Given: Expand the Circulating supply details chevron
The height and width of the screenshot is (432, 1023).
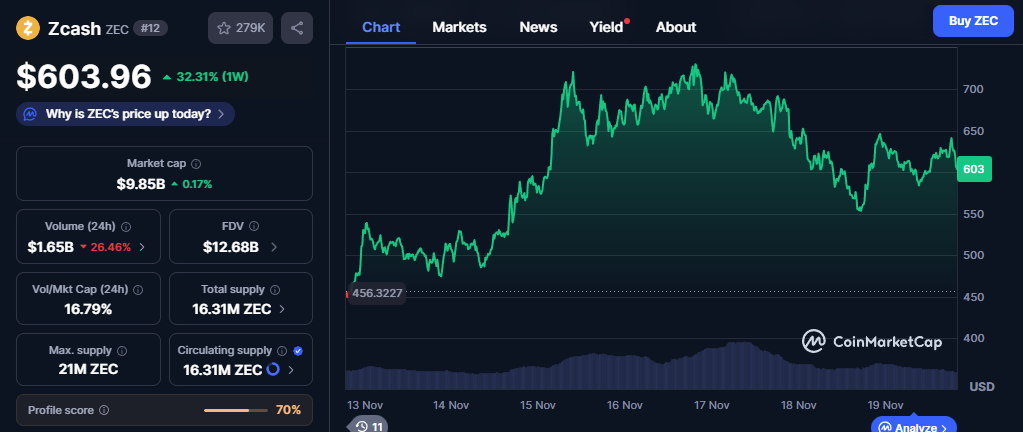Looking at the screenshot, I should (291, 370).
